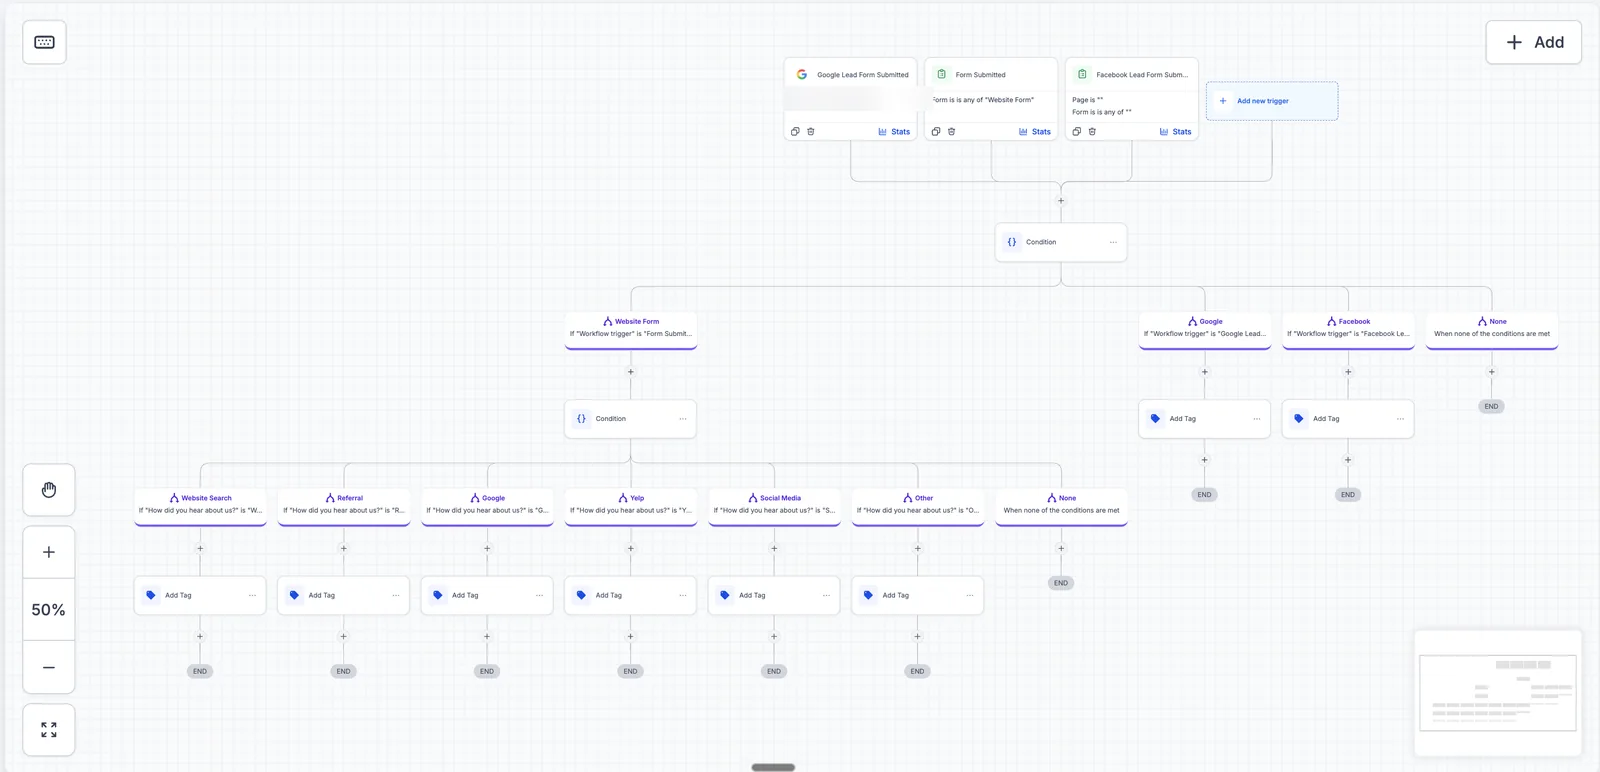1600x772 pixels.
Task: Open menu for Add Tag under Website Search
Action: point(252,595)
